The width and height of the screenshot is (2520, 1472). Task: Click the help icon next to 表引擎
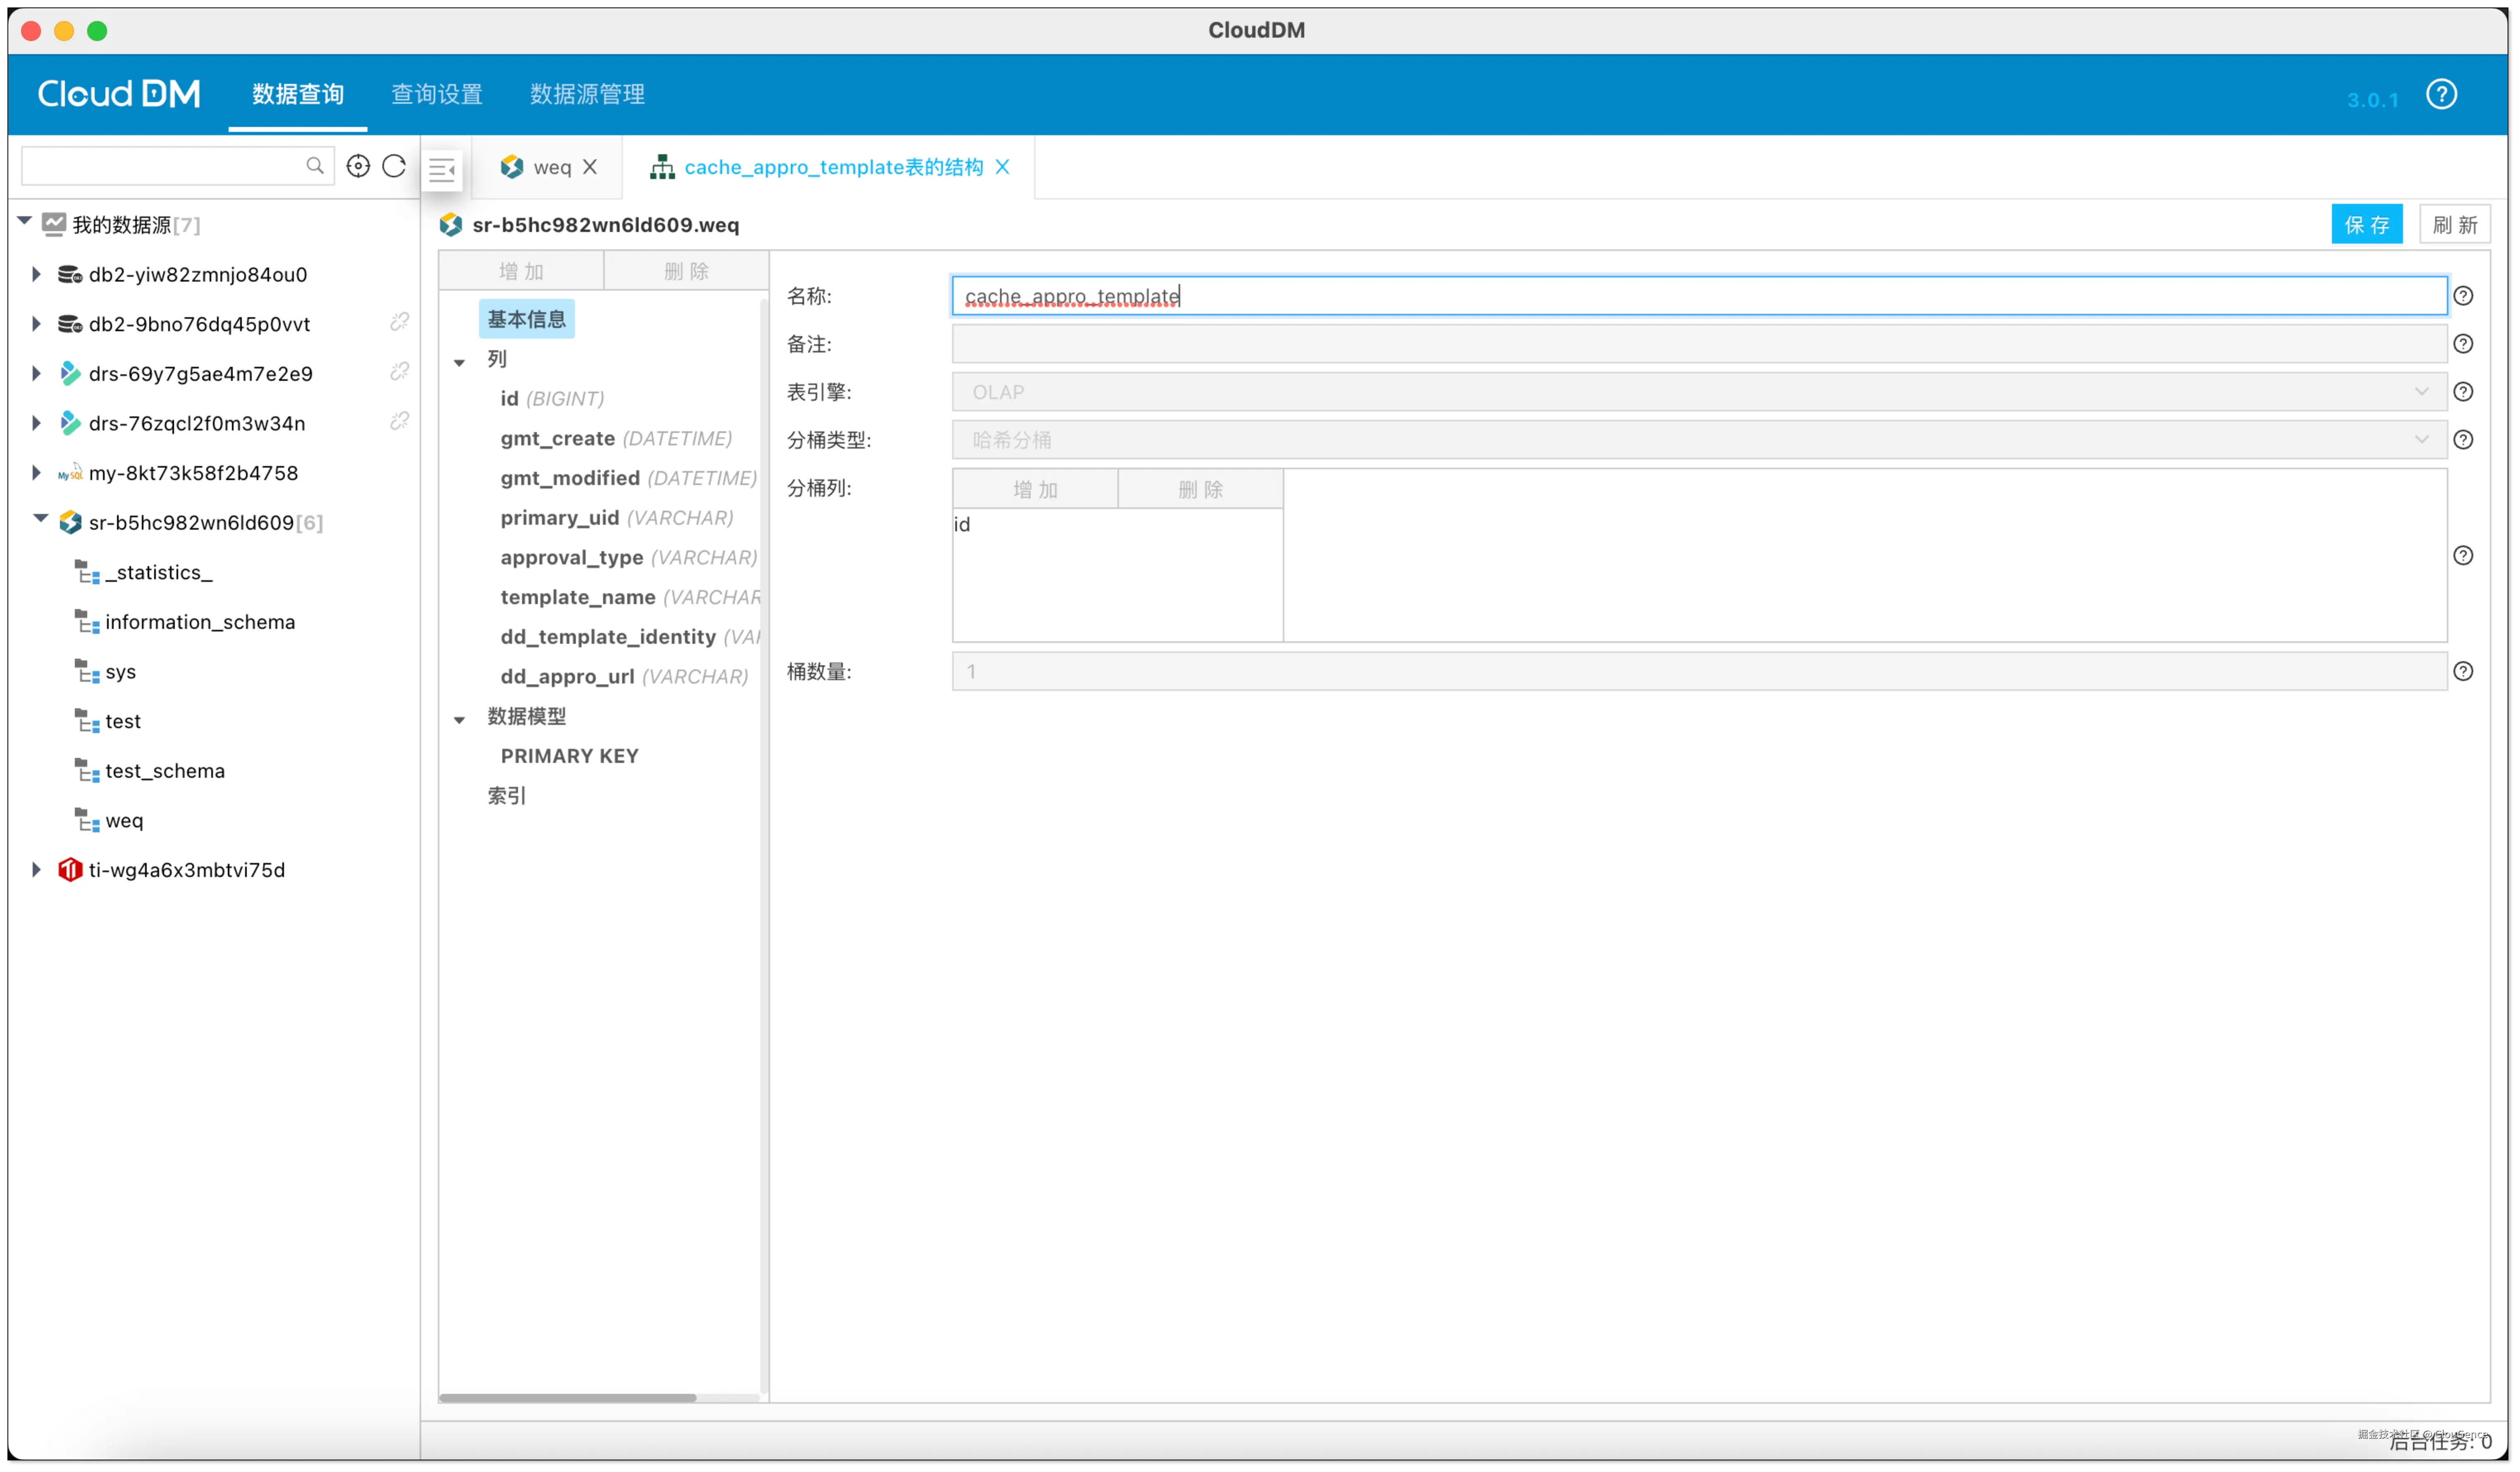pos(2463,392)
